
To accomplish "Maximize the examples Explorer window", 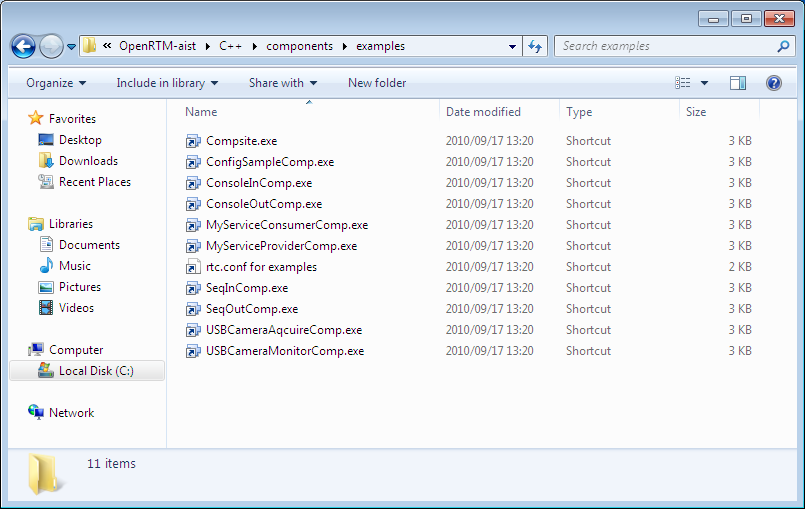I will coord(746,19).
